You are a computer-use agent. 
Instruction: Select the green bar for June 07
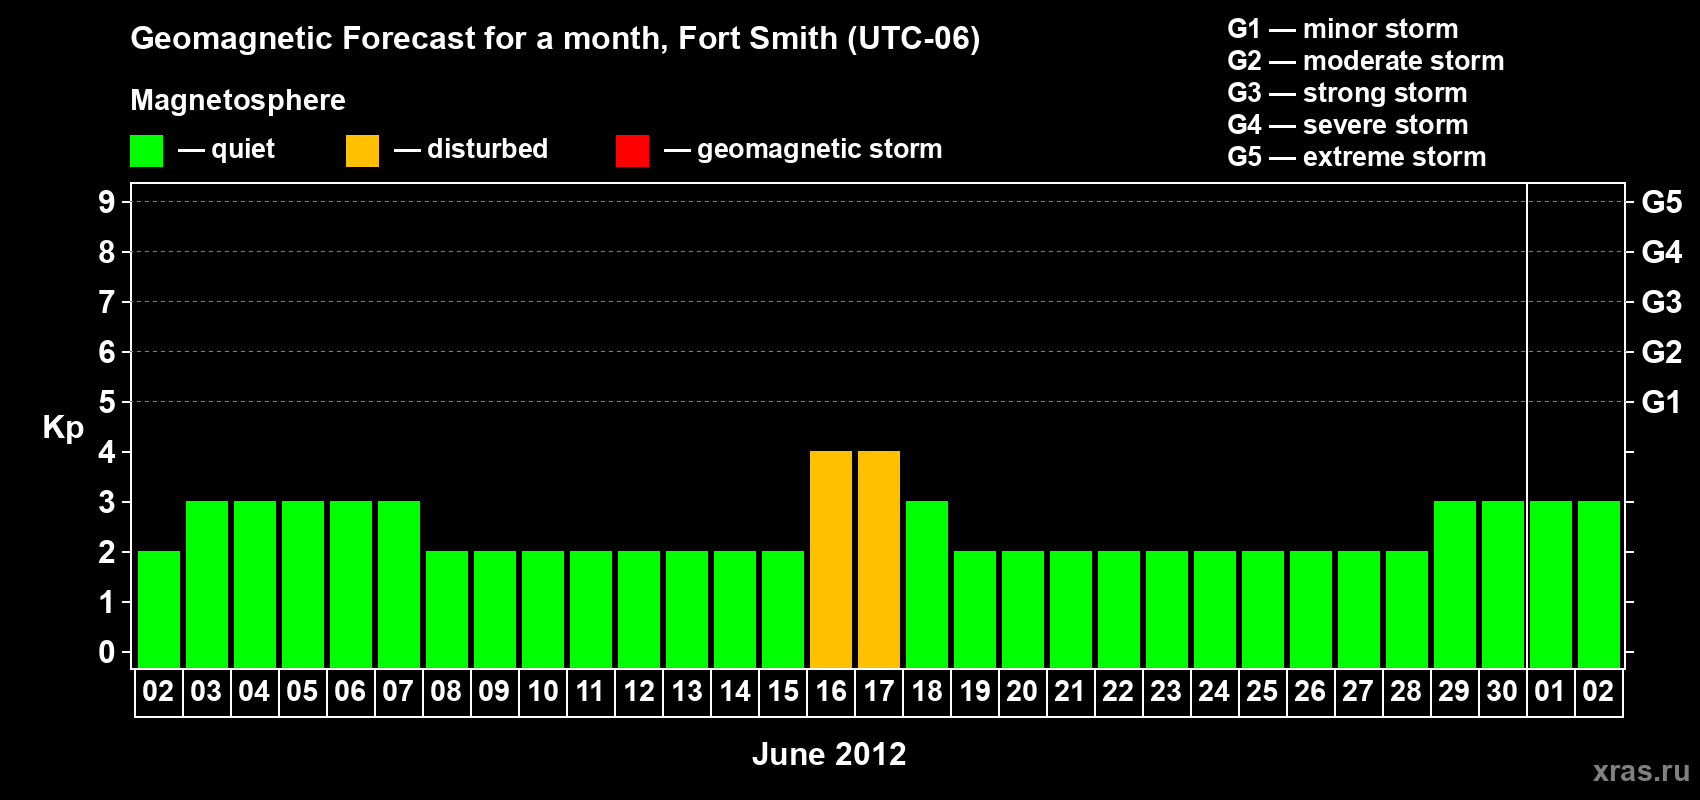coord(399,584)
